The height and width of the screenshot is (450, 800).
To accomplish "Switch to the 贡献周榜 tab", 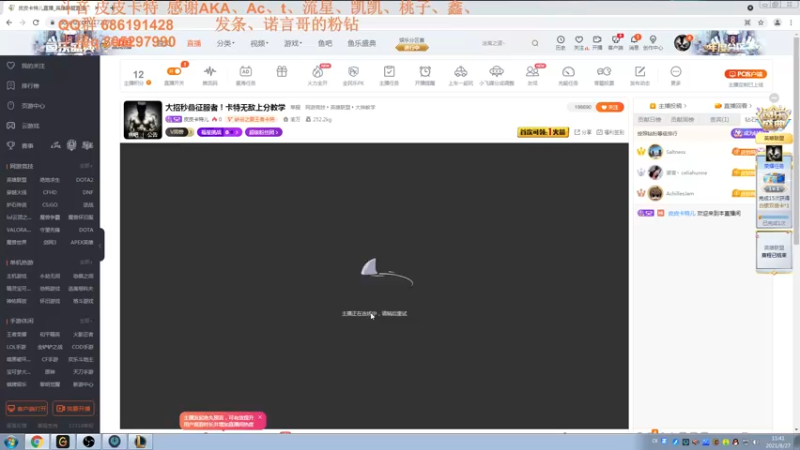I will (x=682, y=119).
